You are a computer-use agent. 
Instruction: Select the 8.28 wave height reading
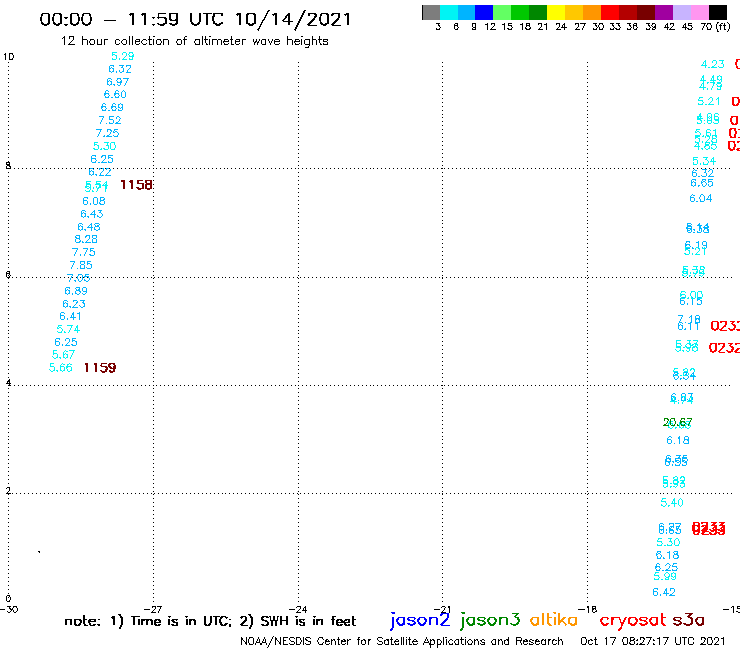pyautogui.click(x=86, y=239)
